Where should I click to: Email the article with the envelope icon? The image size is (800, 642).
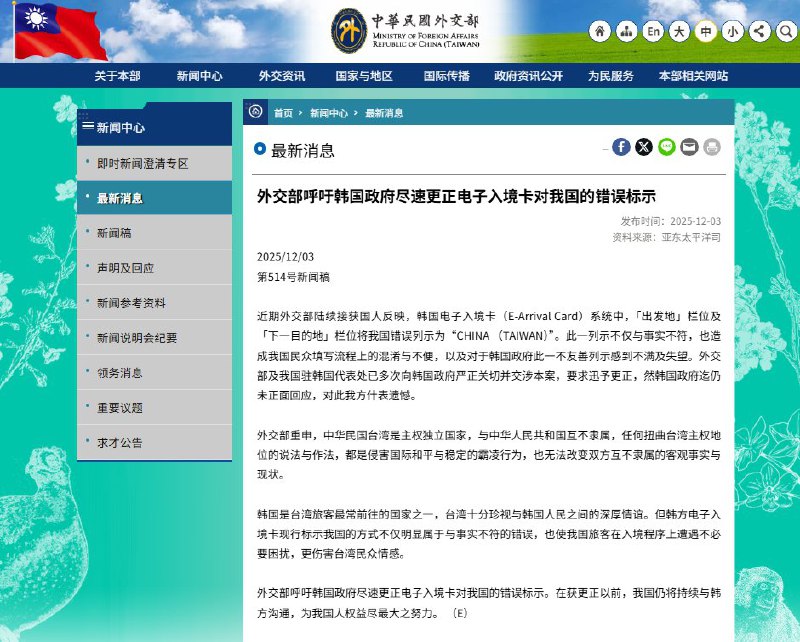689,147
